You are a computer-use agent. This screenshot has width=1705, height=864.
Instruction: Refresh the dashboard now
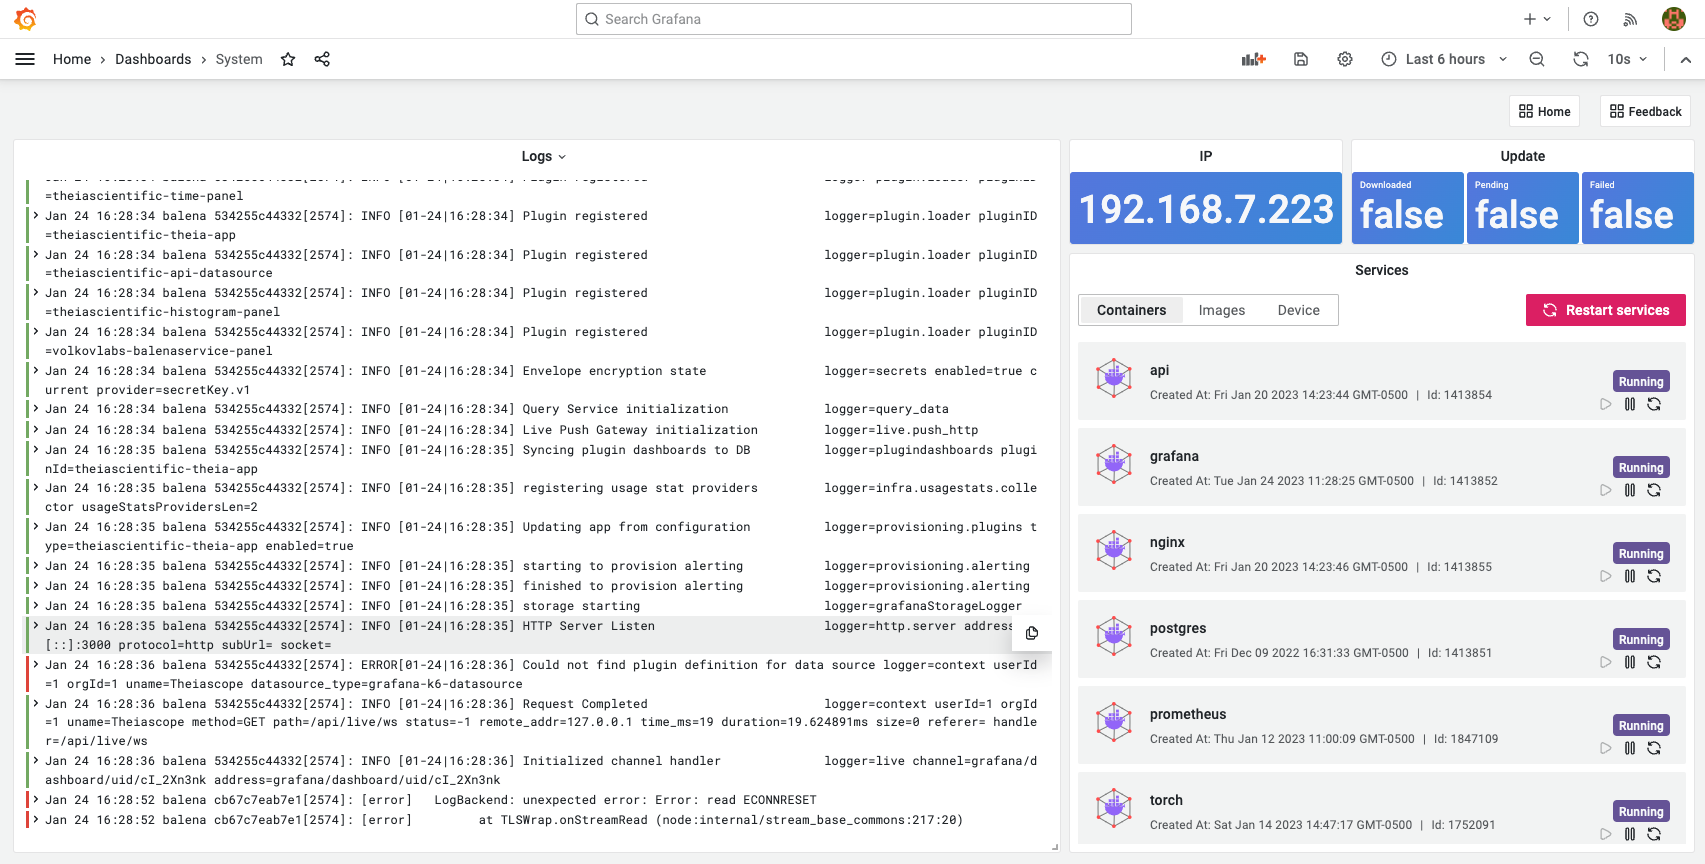1581,59
